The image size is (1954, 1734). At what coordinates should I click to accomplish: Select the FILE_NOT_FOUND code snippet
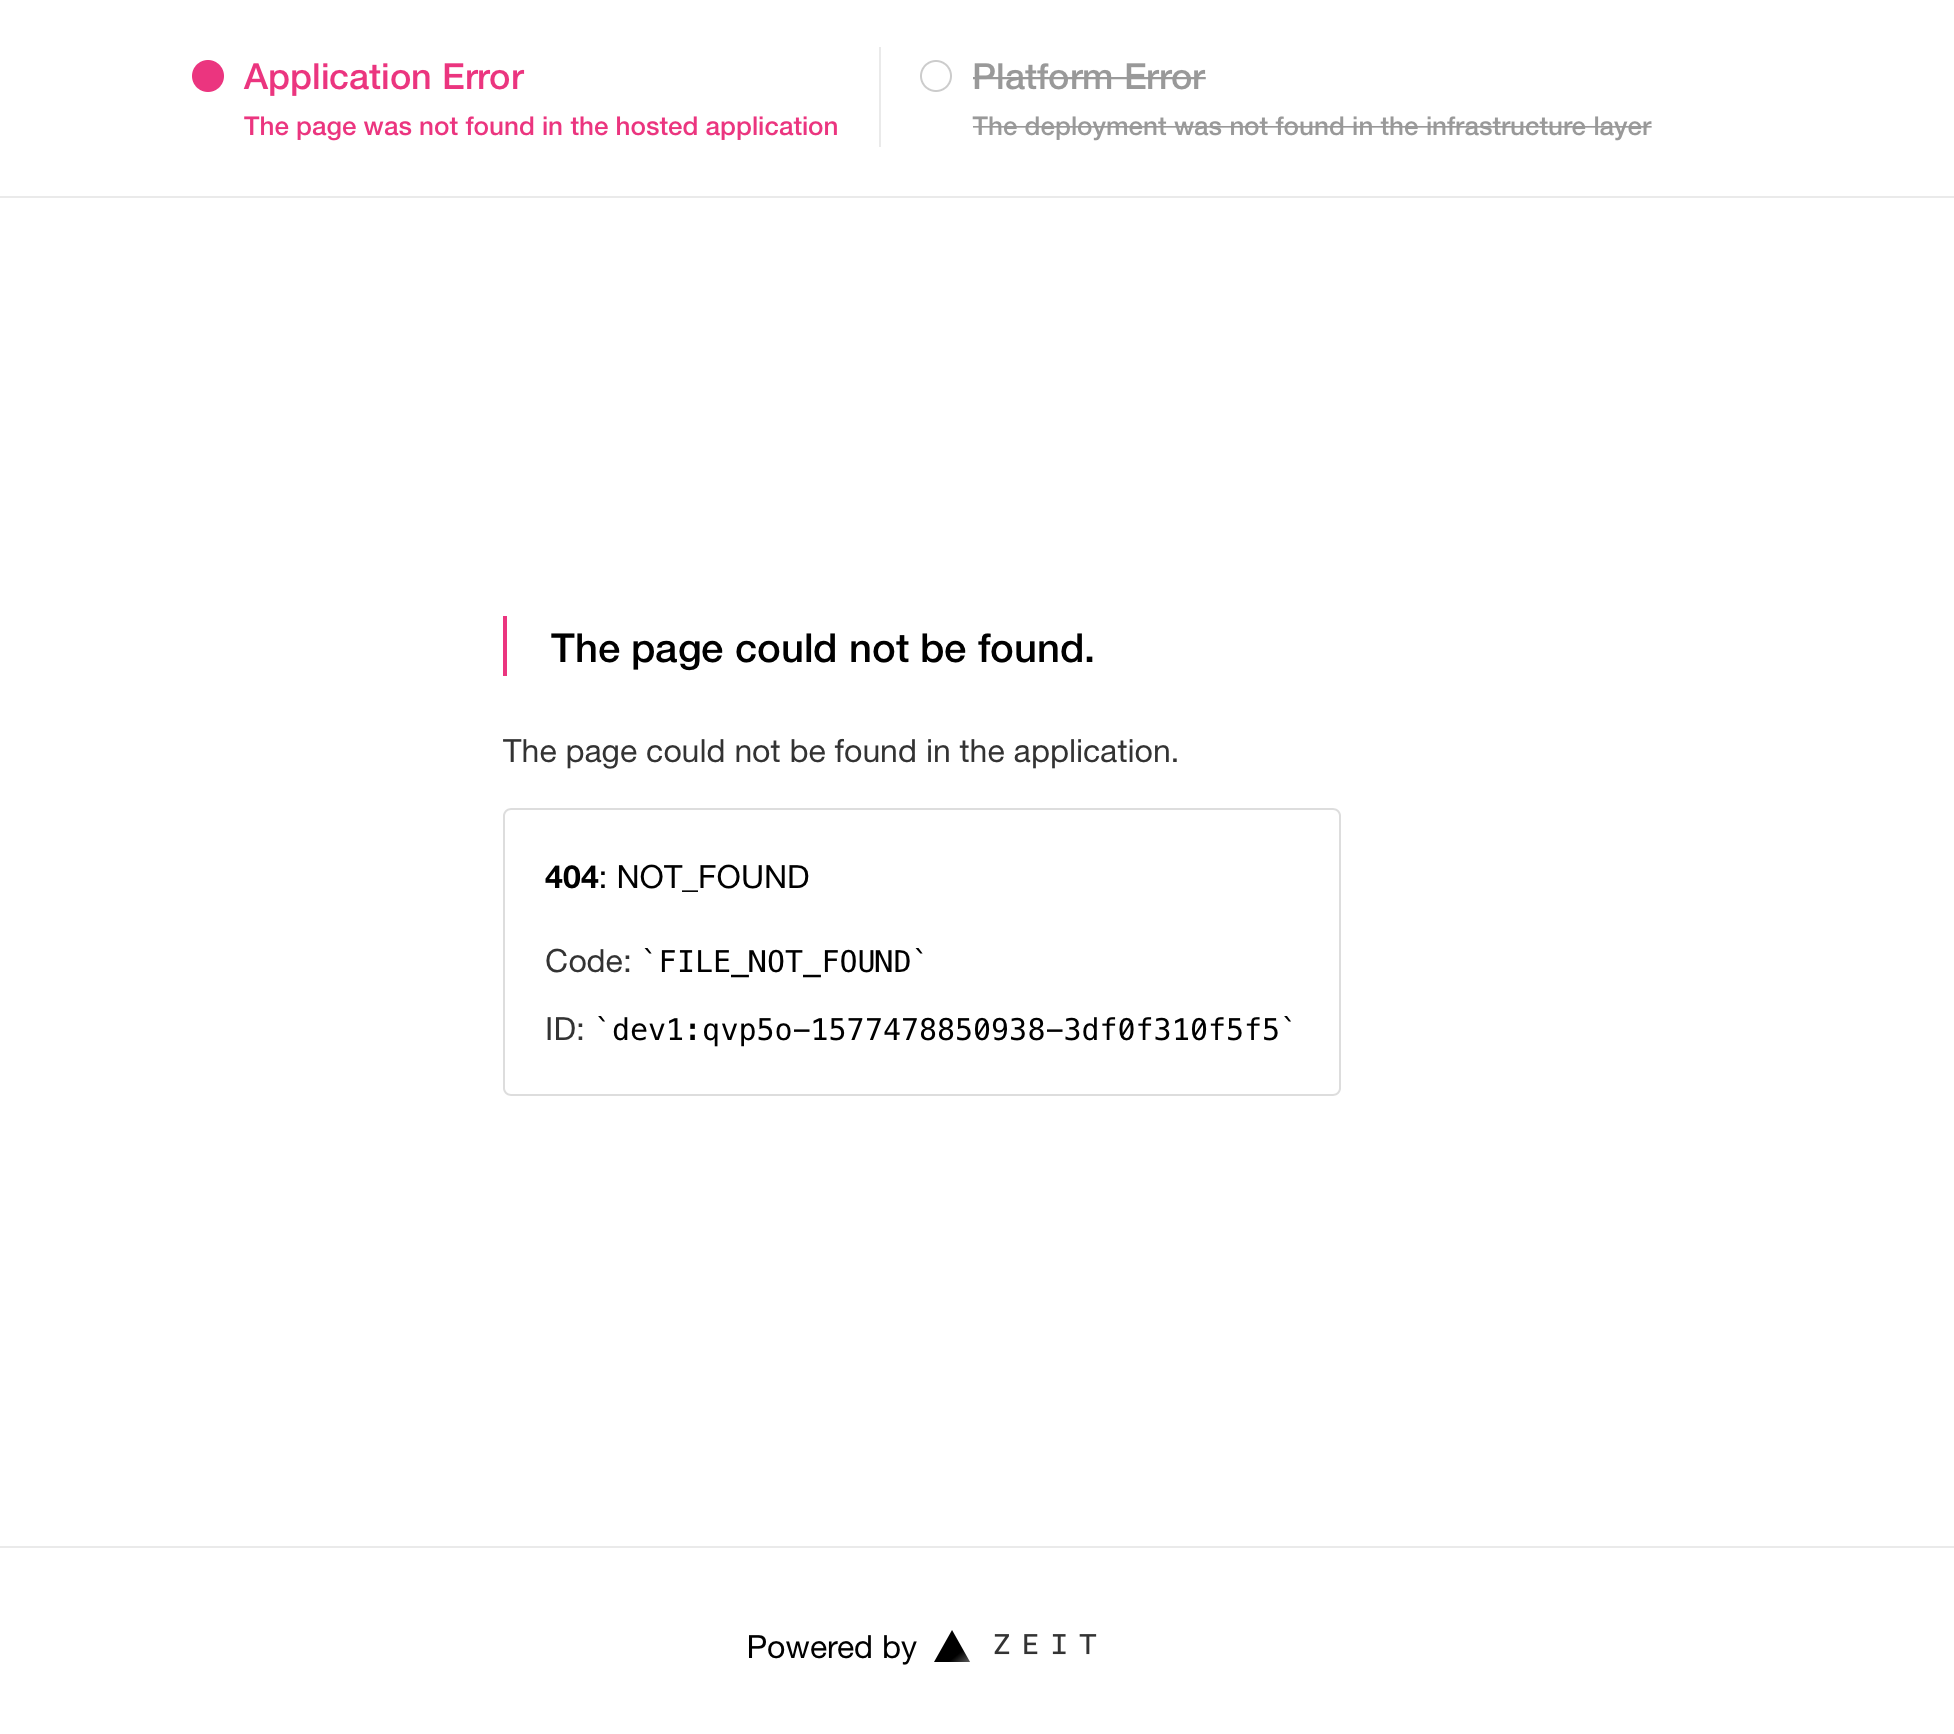[x=785, y=961]
